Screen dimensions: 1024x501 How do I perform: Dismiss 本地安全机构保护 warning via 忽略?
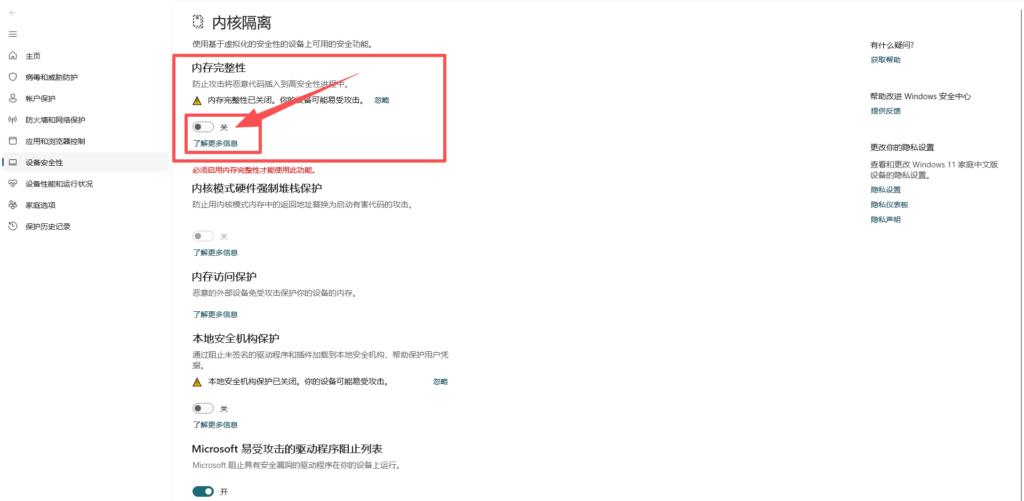point(441,381)
